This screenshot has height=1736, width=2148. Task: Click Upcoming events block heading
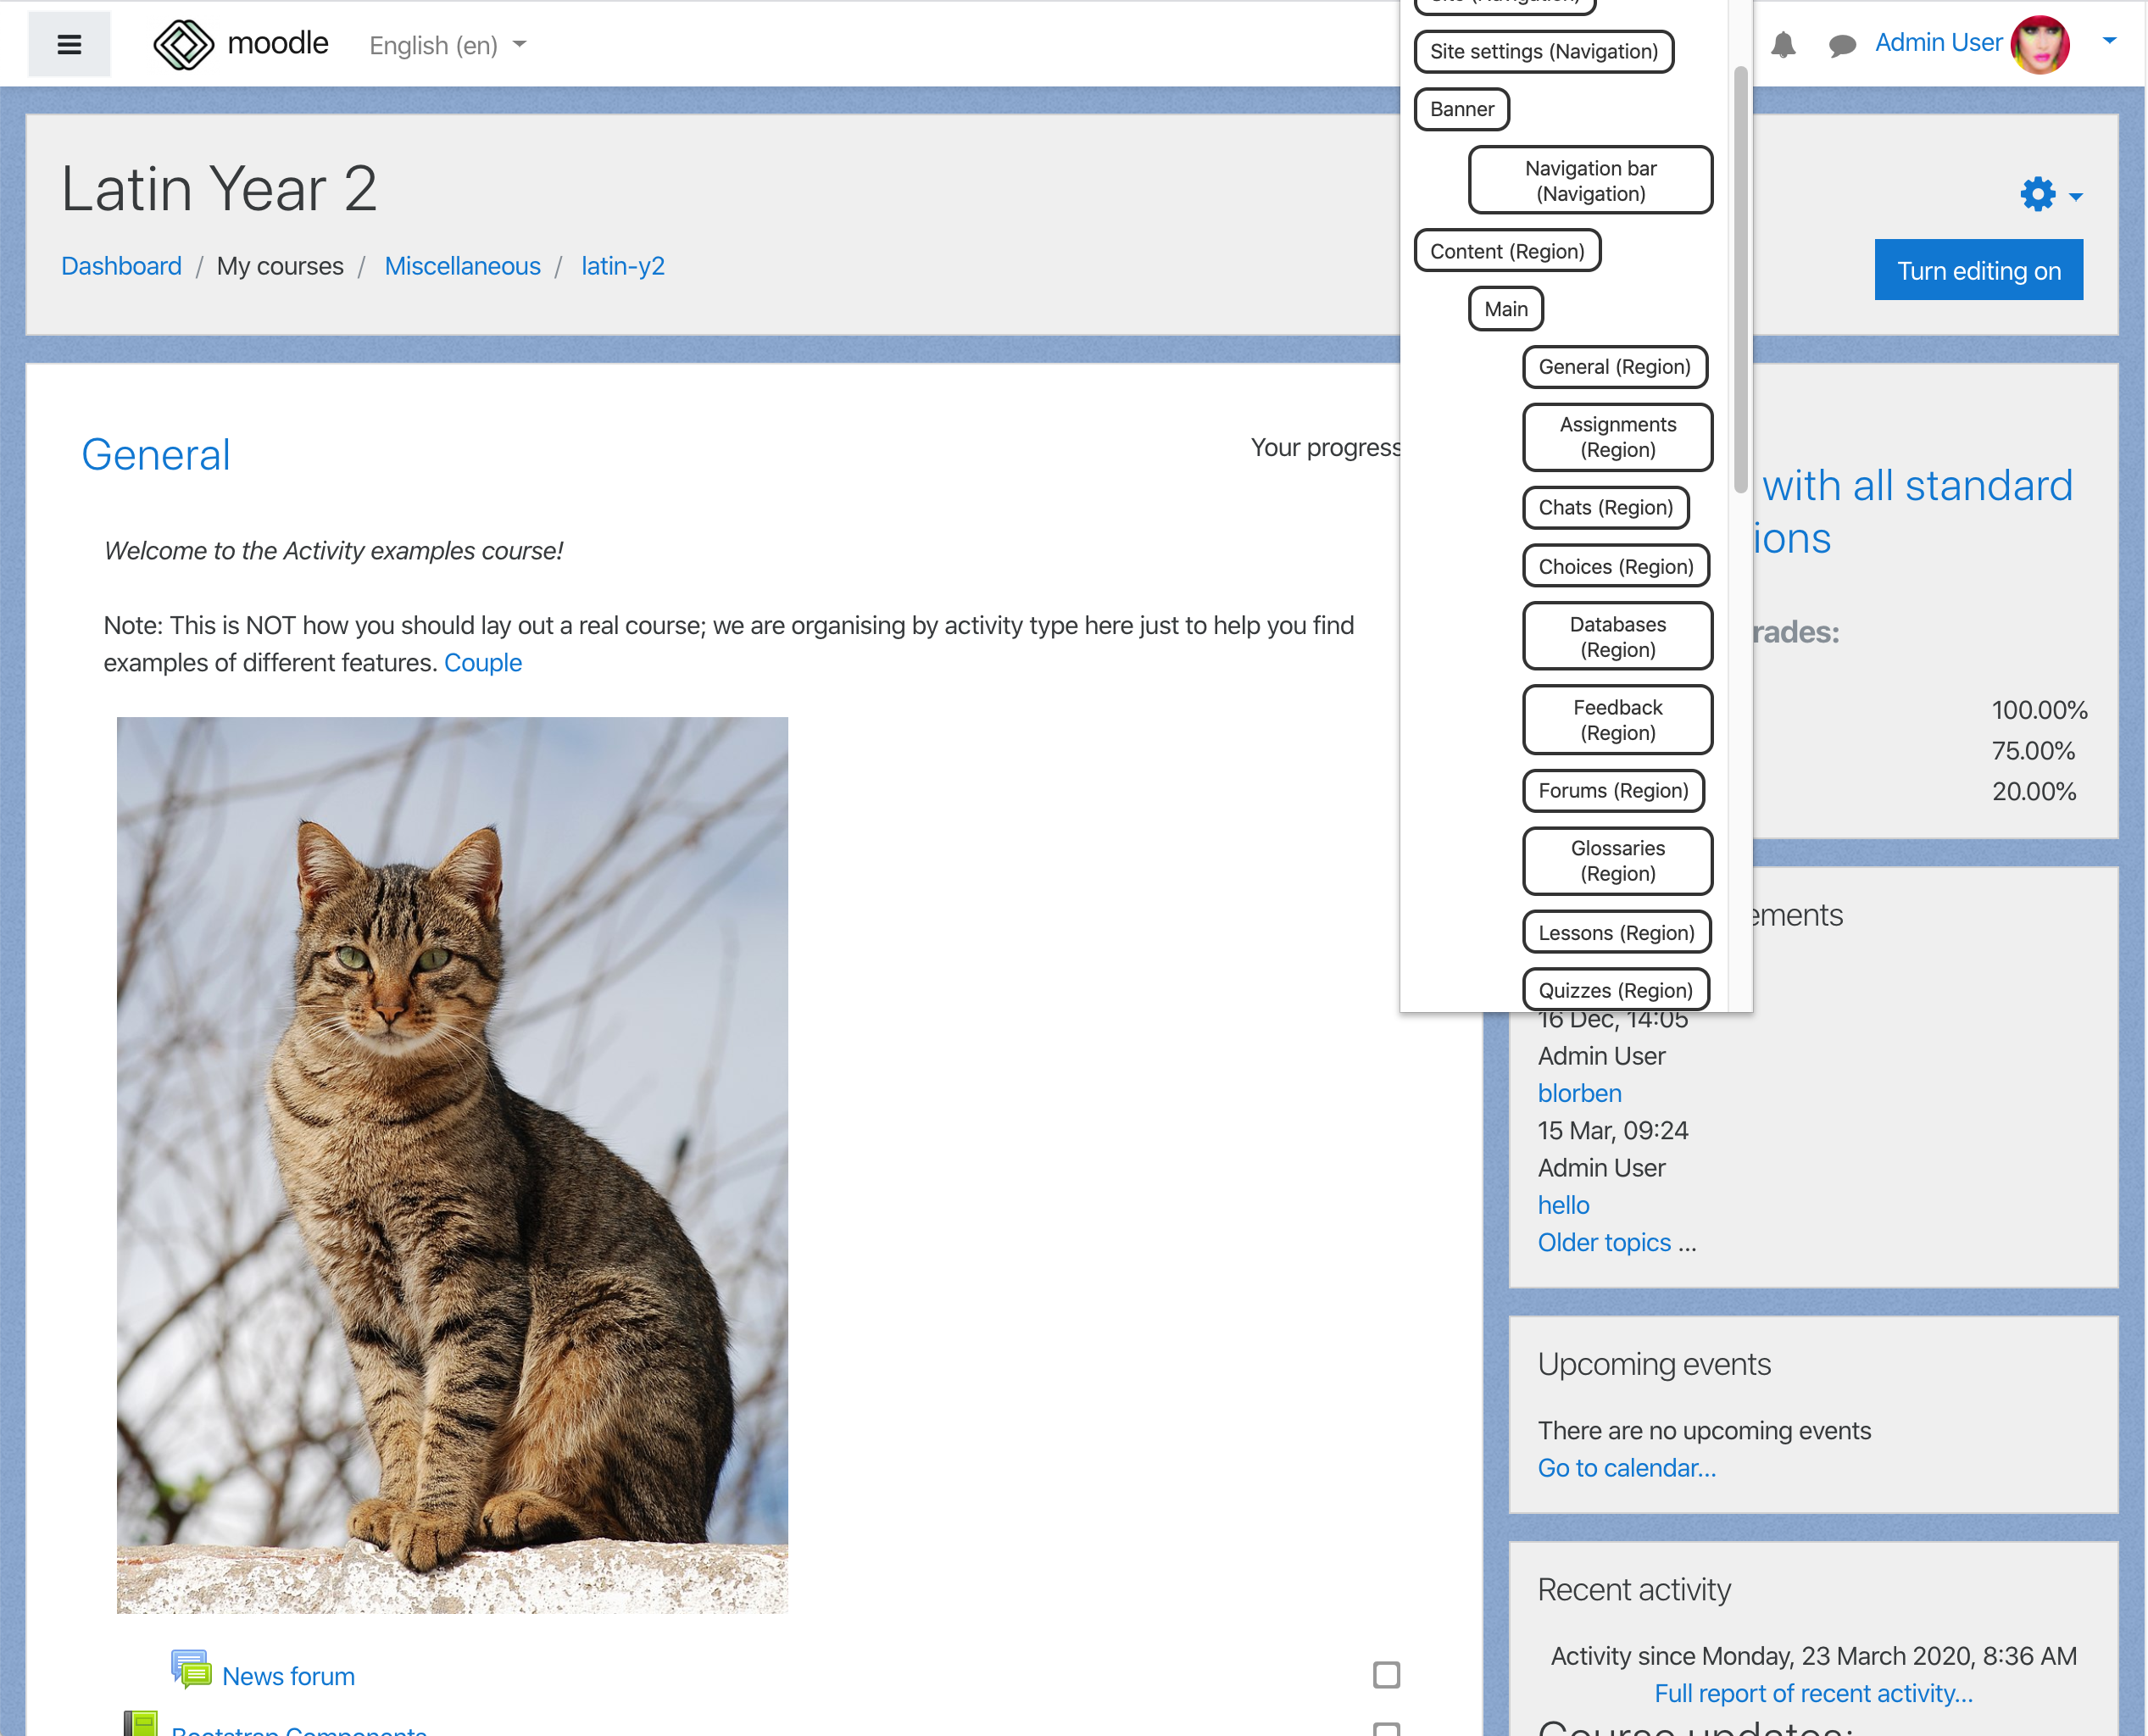click(1653, 1364)
